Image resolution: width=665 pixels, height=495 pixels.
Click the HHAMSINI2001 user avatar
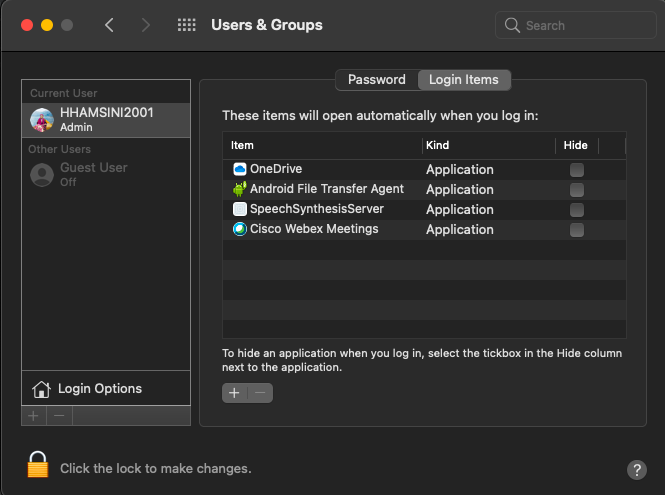[x=42, y=120]
